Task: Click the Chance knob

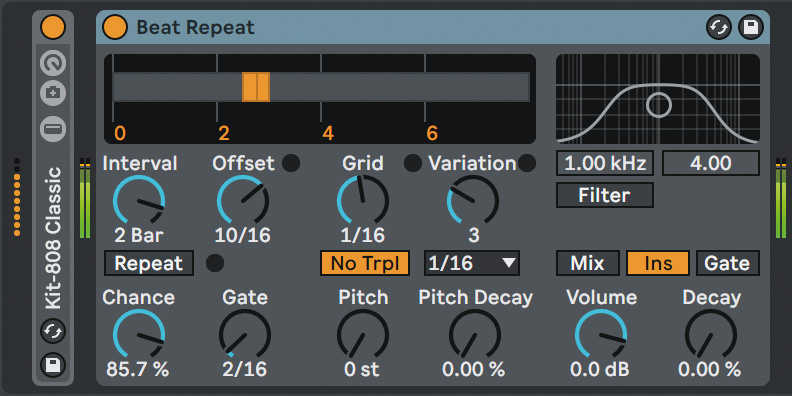Action: [x=138, y=335]
